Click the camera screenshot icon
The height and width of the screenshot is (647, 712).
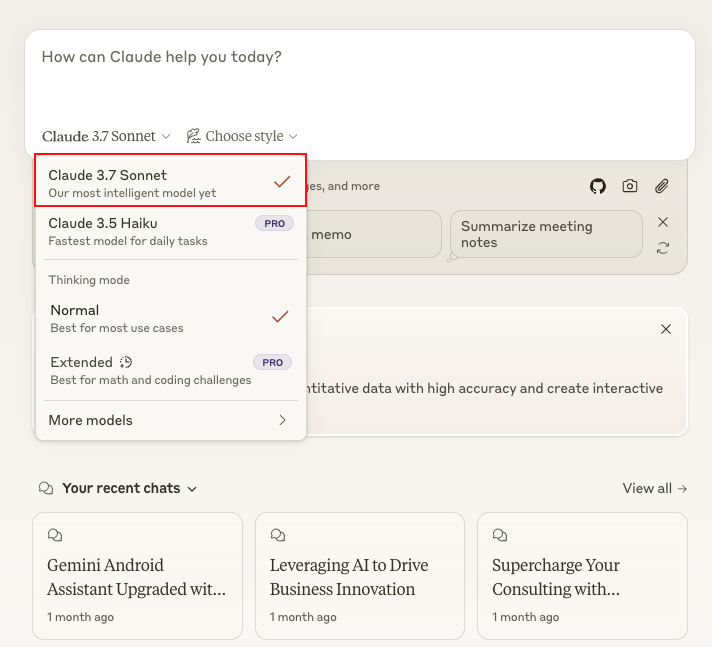click(x=629, y=186)
